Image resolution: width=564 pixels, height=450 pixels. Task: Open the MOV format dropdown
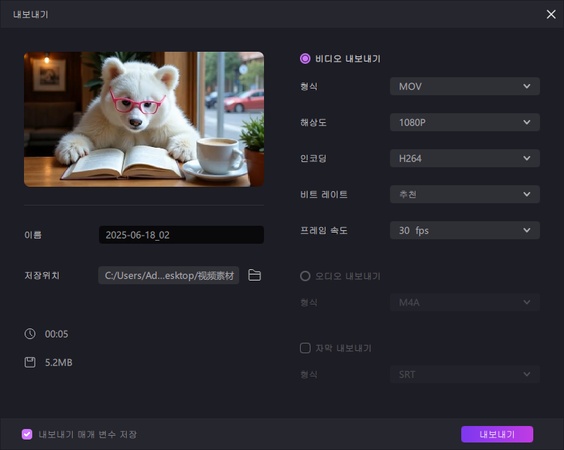tap(465, 86)
